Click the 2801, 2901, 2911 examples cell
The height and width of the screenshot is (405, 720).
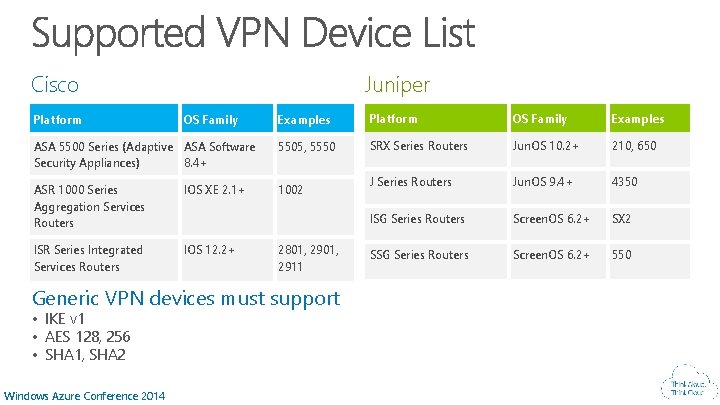pos(309,258)
